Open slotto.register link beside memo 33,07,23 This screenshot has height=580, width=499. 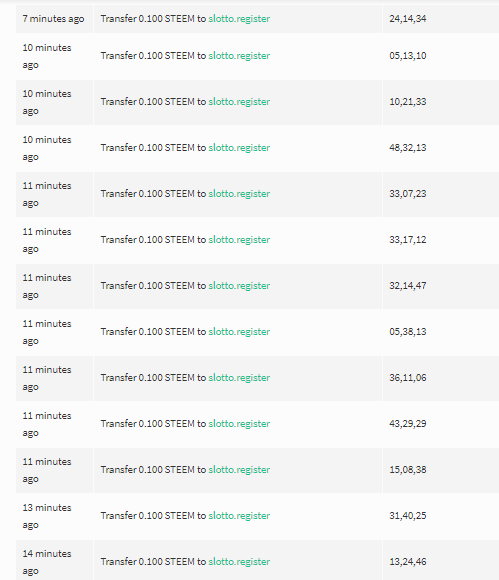[239, 194]
